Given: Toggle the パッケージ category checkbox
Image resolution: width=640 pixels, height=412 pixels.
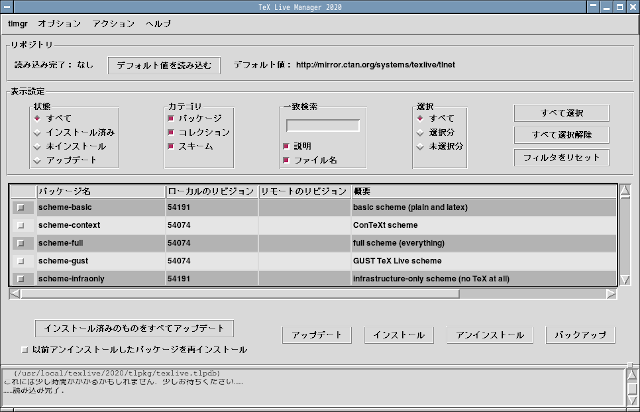Looking at the screenshot, I should coord(171,118).
